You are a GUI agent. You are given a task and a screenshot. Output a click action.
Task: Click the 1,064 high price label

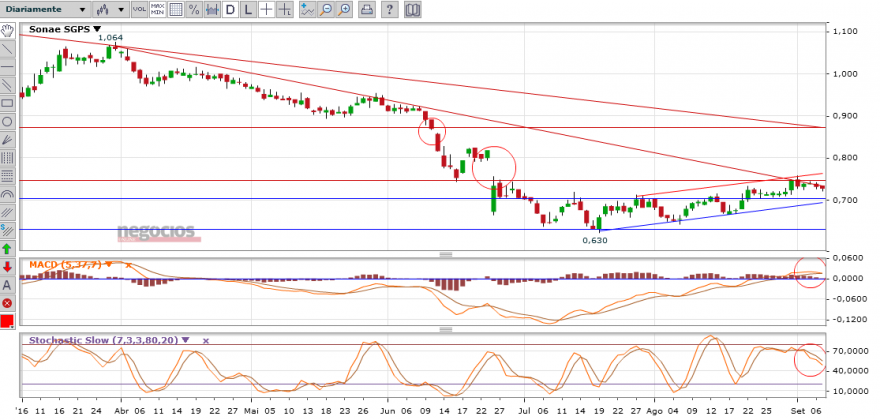[x=111, y=38]
